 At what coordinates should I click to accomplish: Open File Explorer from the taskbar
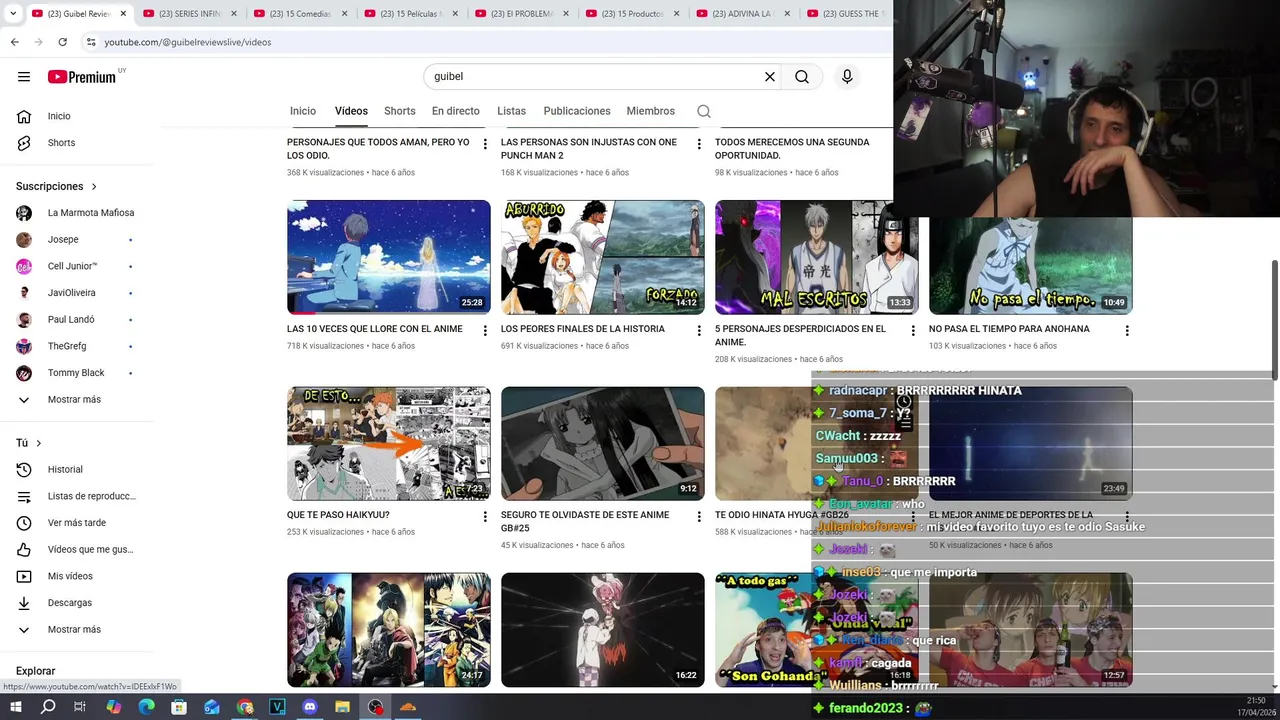pos(342,707)
